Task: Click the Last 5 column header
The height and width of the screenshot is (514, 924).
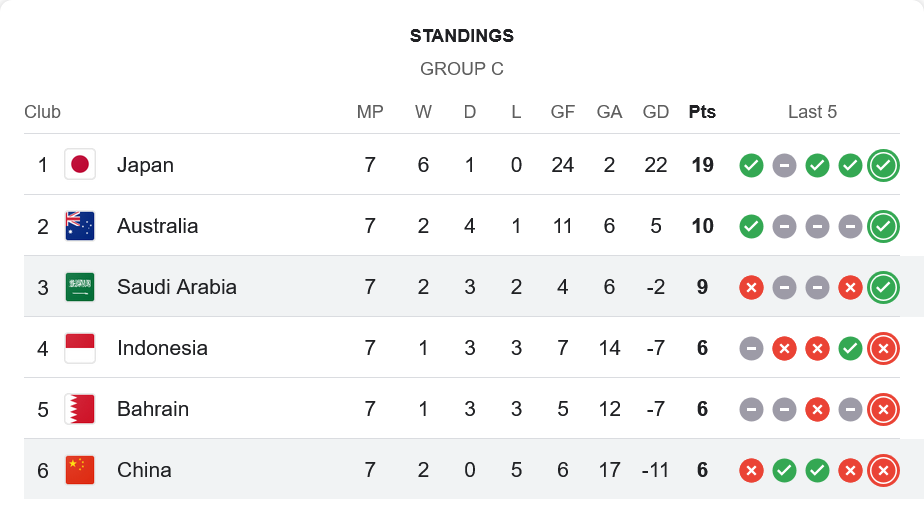Action: [x=812, y=112]
